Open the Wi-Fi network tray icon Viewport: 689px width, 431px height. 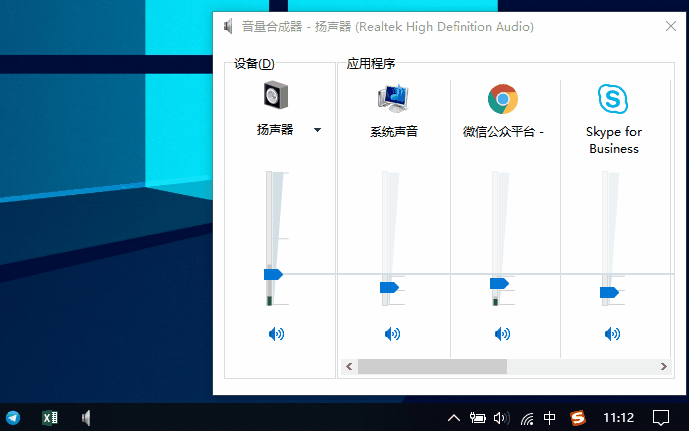click(x=526, y=418)
